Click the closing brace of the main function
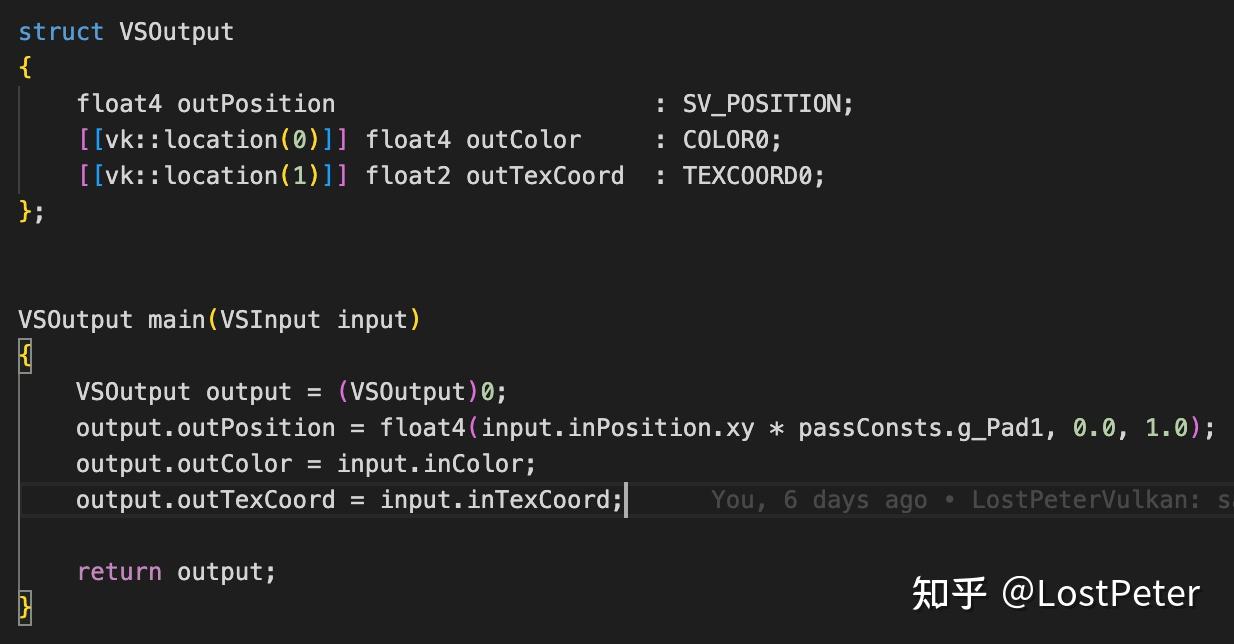 25,607
